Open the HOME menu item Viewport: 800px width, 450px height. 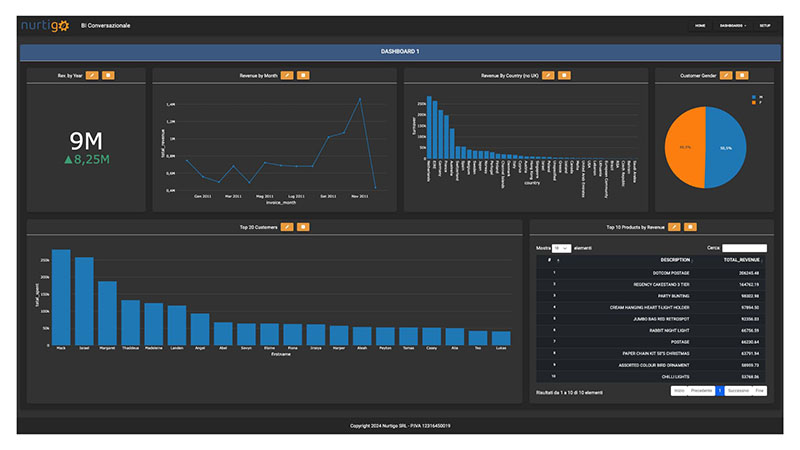click(x=700, y=26)
